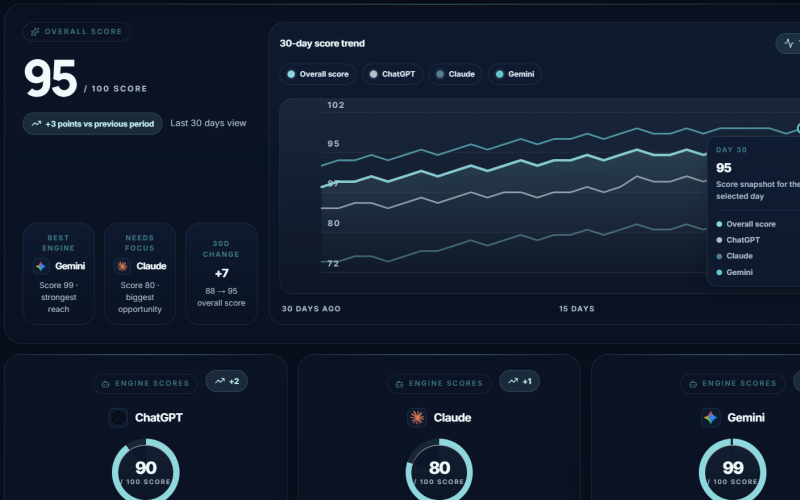Click the Day 30 data point marker
800x500 pixels.
pos(797,128)
